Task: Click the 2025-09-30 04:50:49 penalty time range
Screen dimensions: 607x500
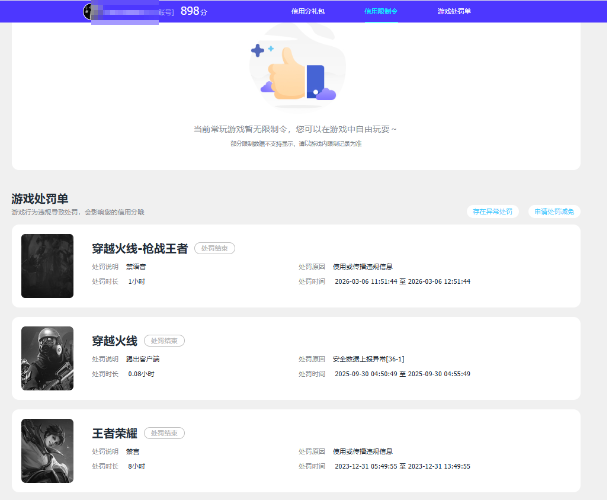Action: (402, 374)
